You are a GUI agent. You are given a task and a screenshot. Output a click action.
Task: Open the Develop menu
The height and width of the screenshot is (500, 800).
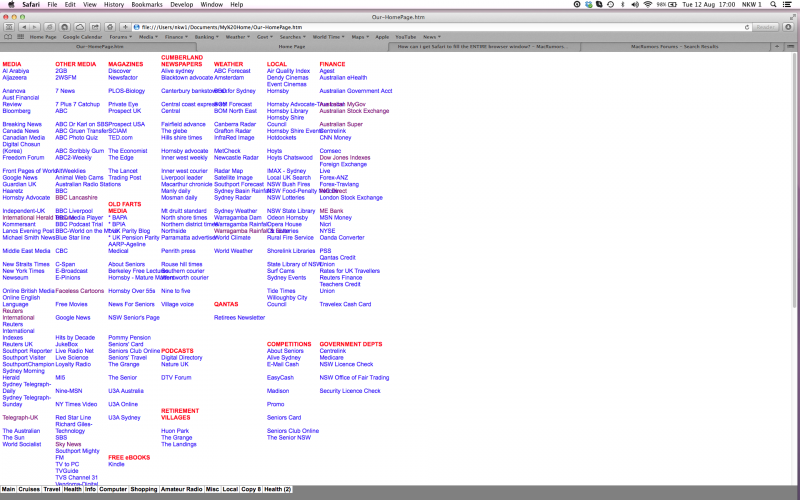pos(182,5)
